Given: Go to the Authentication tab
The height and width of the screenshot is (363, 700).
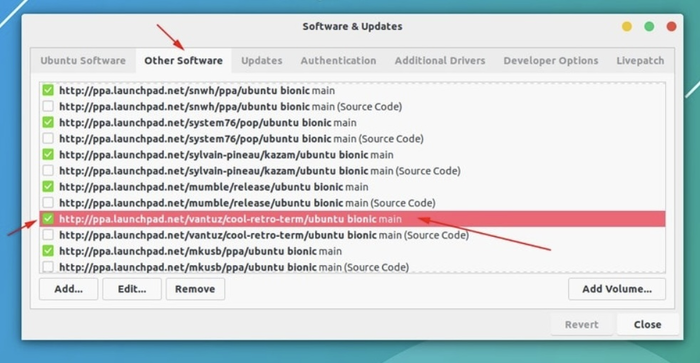Looking at the screenshot, I should pyautogui.click(x=338, y=61).
